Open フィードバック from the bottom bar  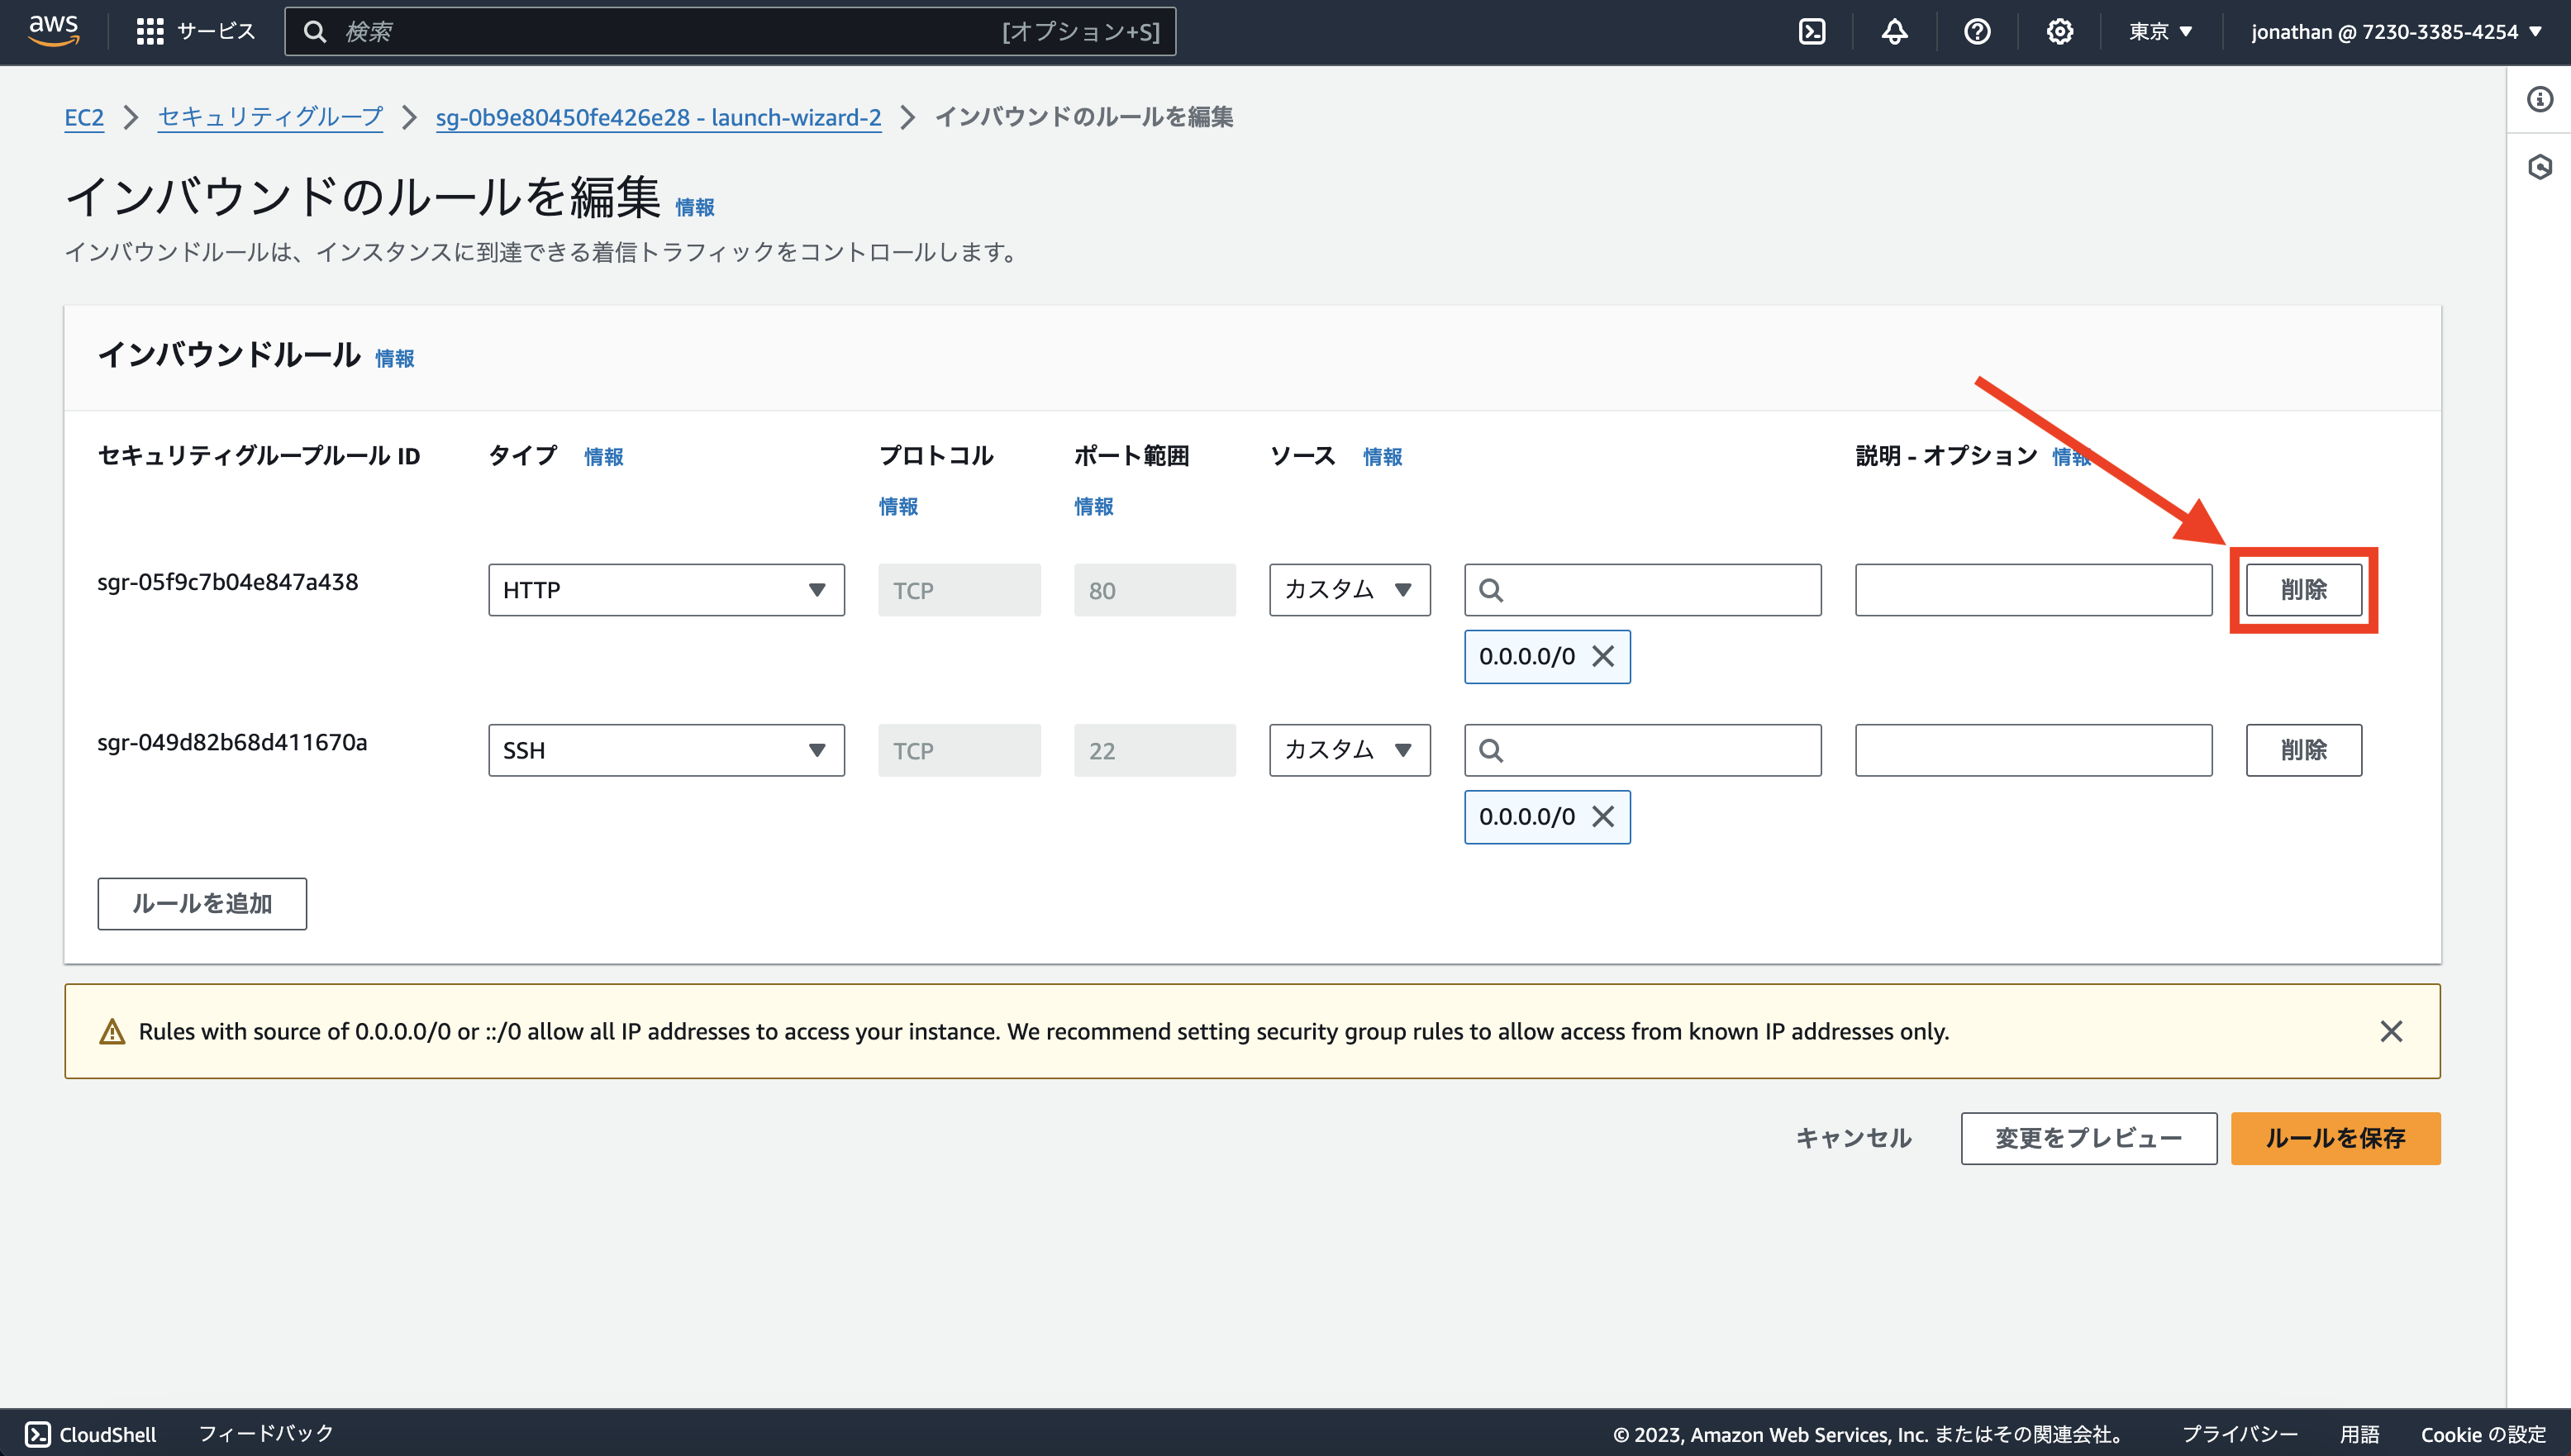[x=265, y=1433]
